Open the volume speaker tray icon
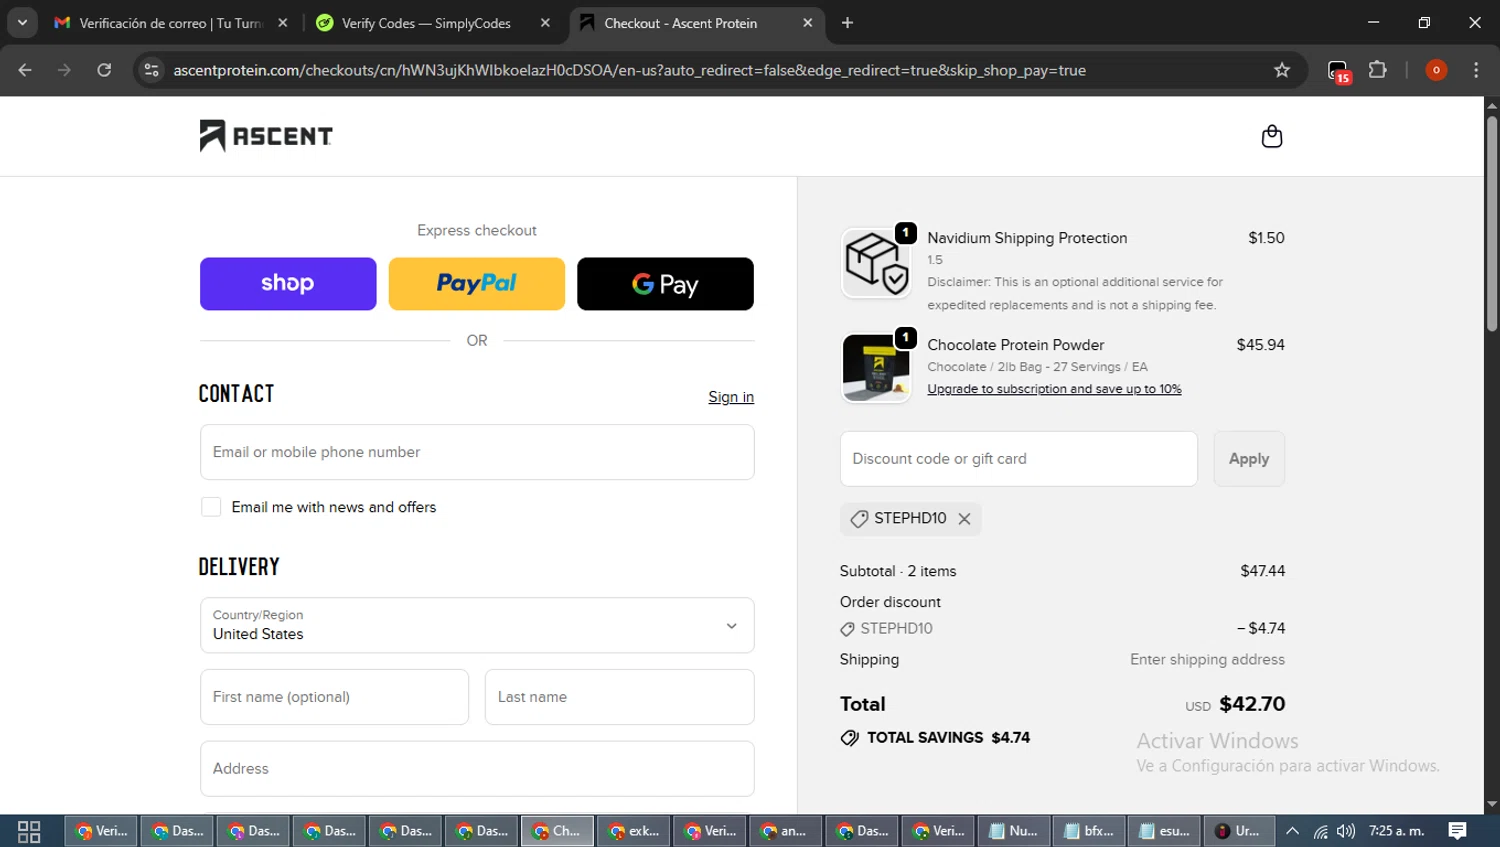1500x847 pixels. (1346, 831)
